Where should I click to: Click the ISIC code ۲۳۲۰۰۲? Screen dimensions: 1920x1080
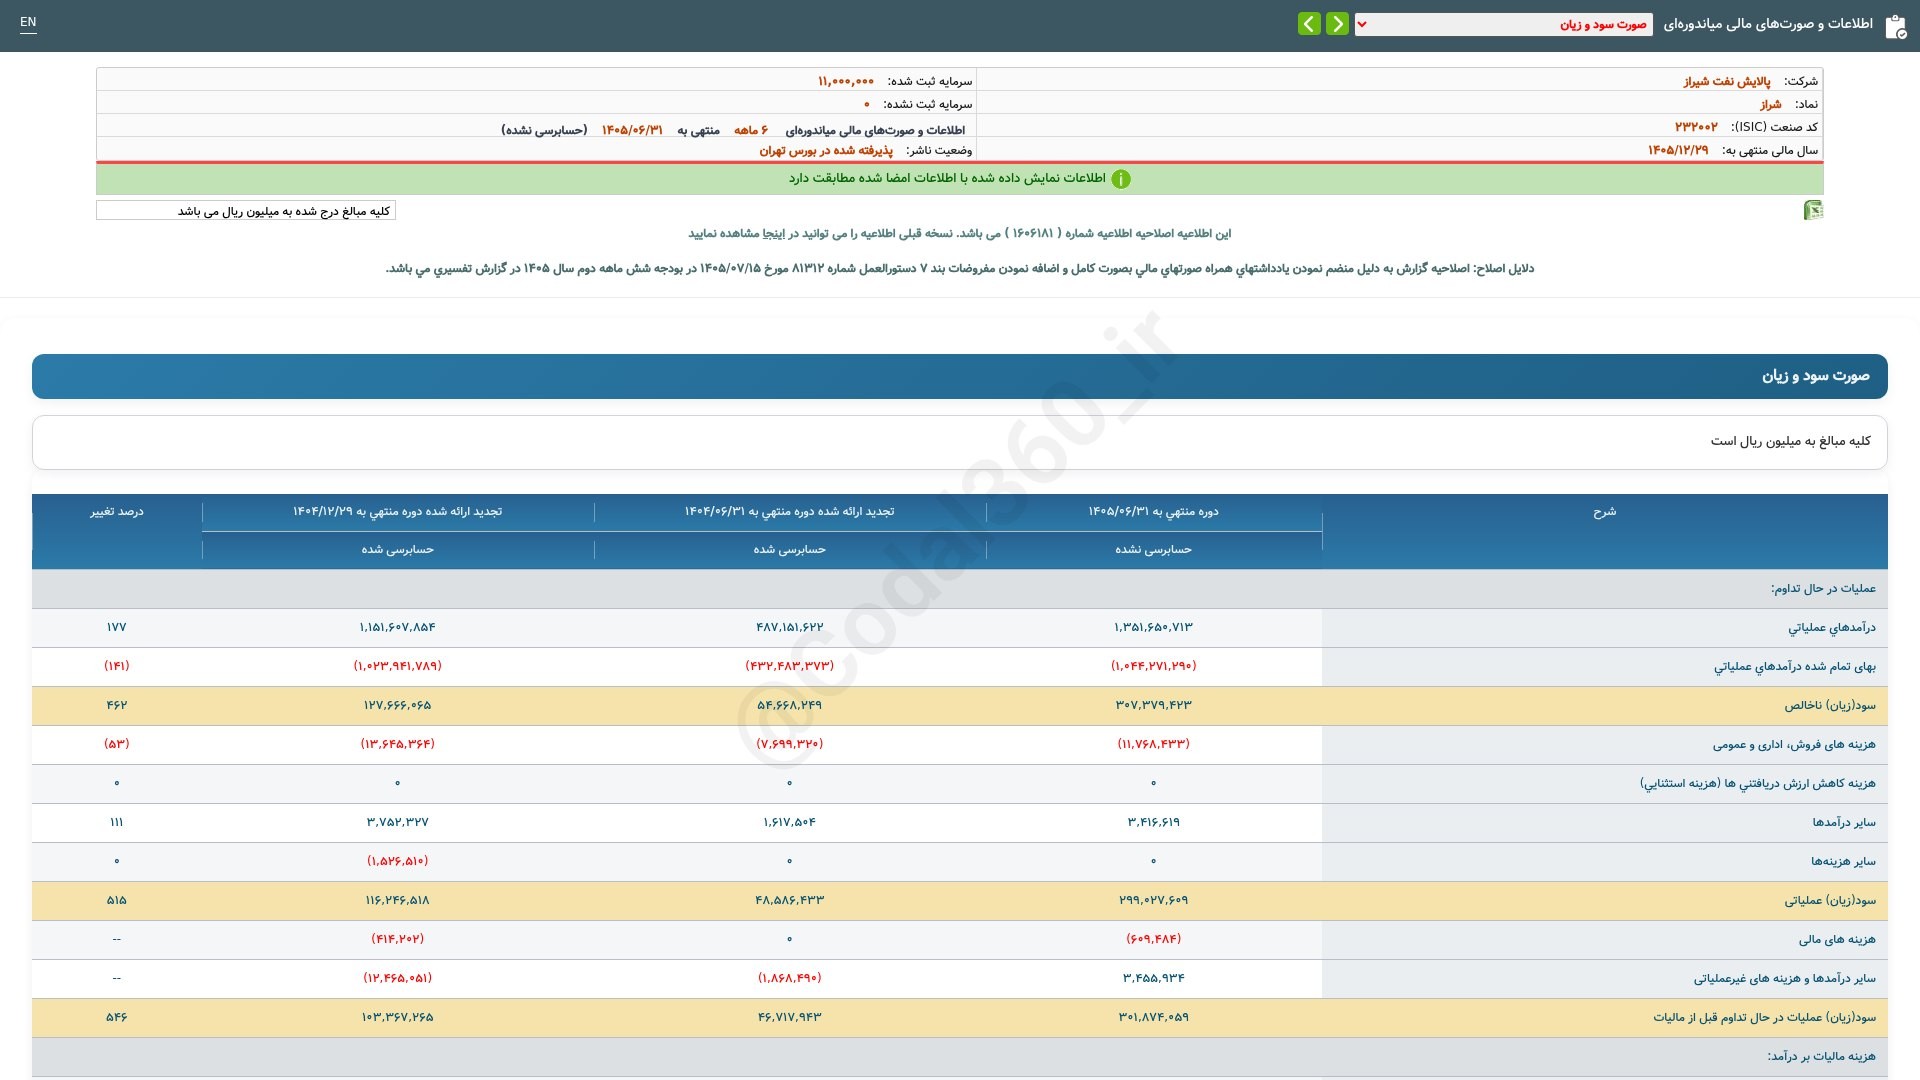click(x=1696, y=127)
